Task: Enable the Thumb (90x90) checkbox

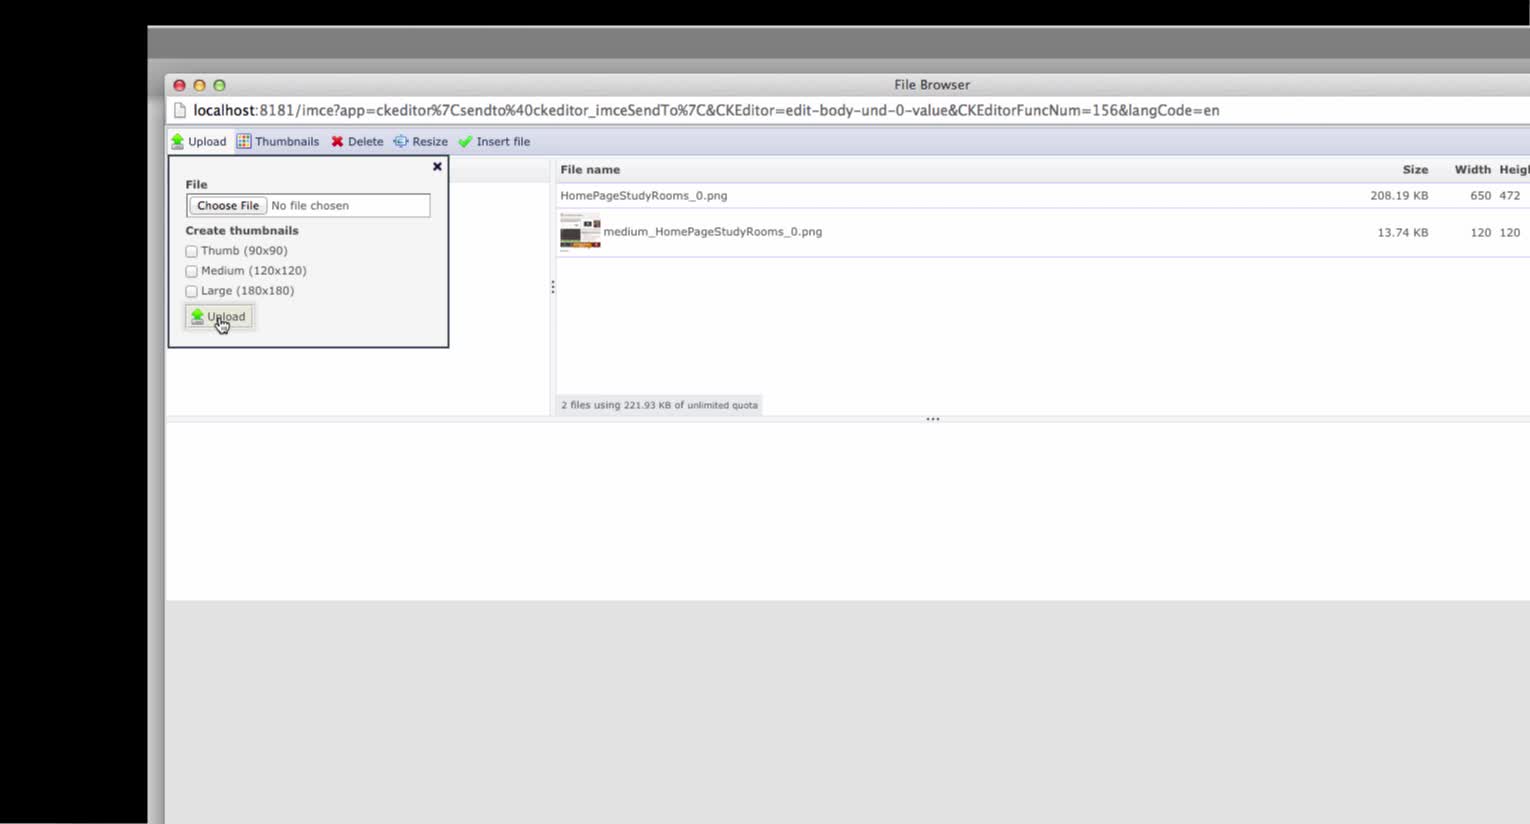Action: pos(192,252)
